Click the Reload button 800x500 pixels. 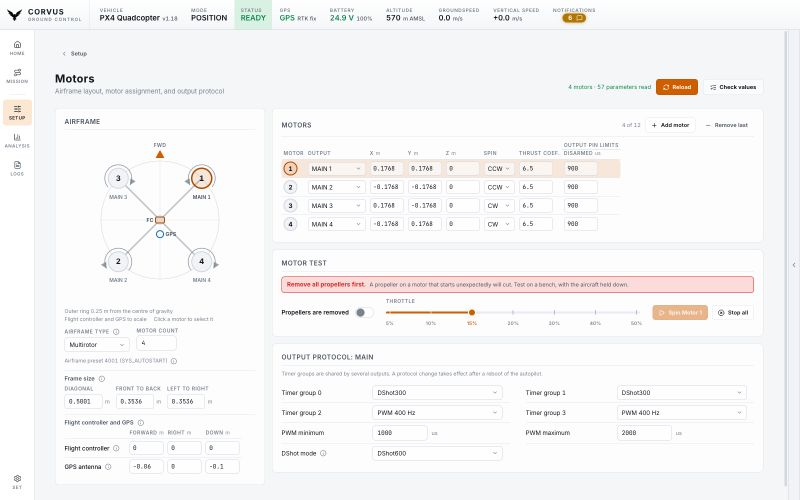[x=677, y=87]
